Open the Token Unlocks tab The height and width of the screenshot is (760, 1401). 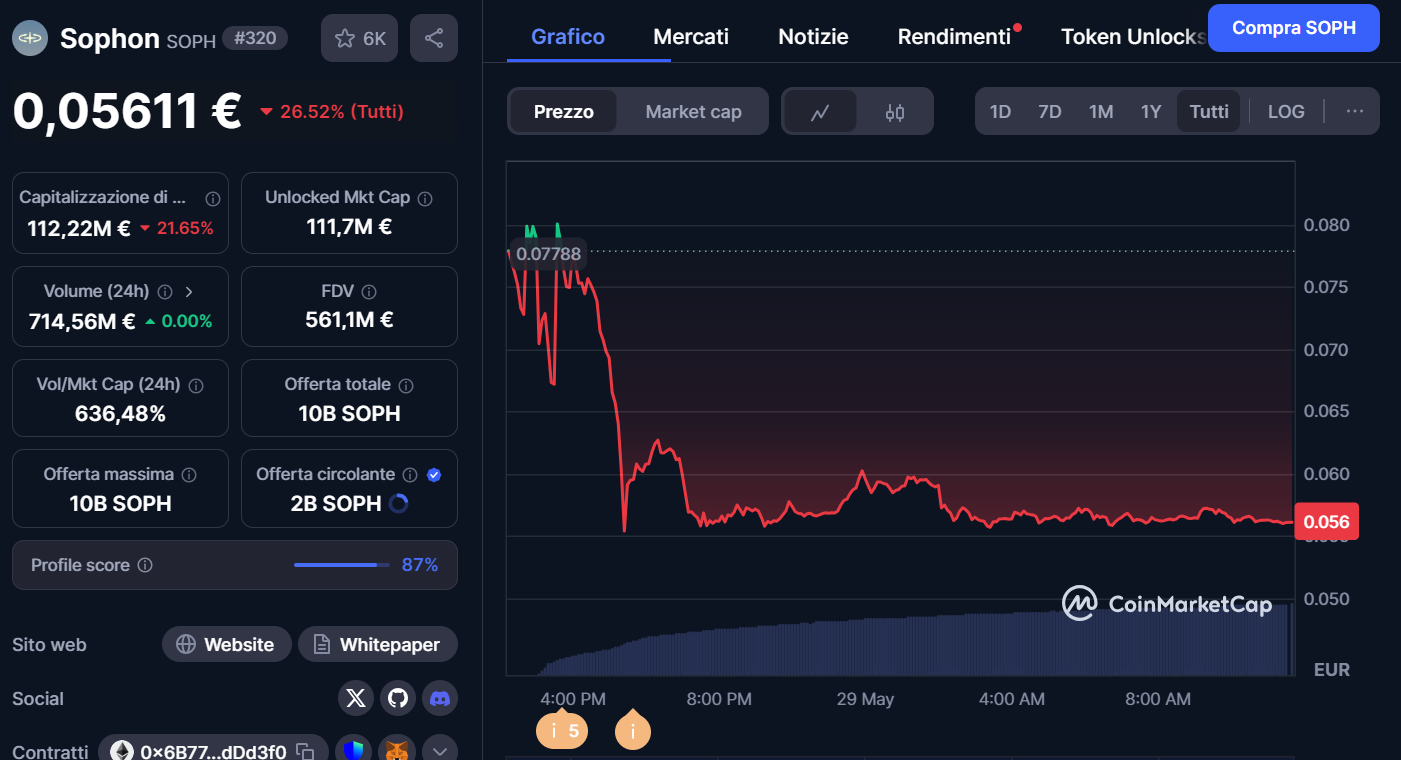point(1133,37)
